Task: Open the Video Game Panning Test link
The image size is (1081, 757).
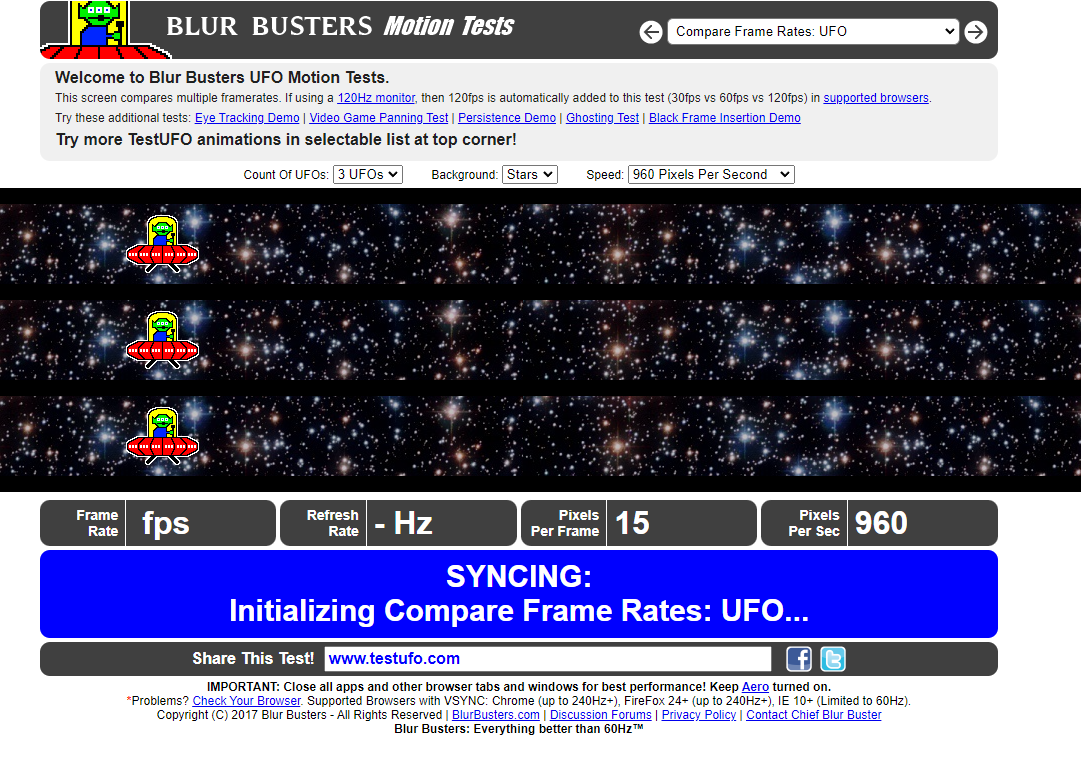Action: pos(378,118)
